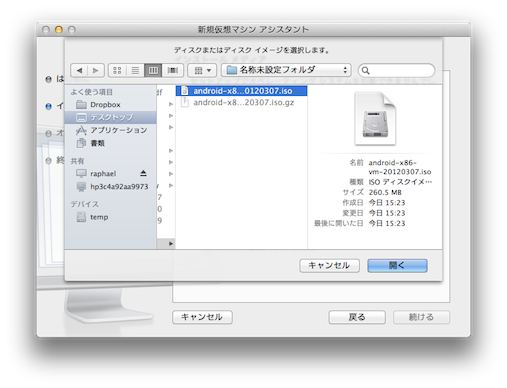
Task: Open the 名称未設定フォルダ location popup
Action: (286, 70)
